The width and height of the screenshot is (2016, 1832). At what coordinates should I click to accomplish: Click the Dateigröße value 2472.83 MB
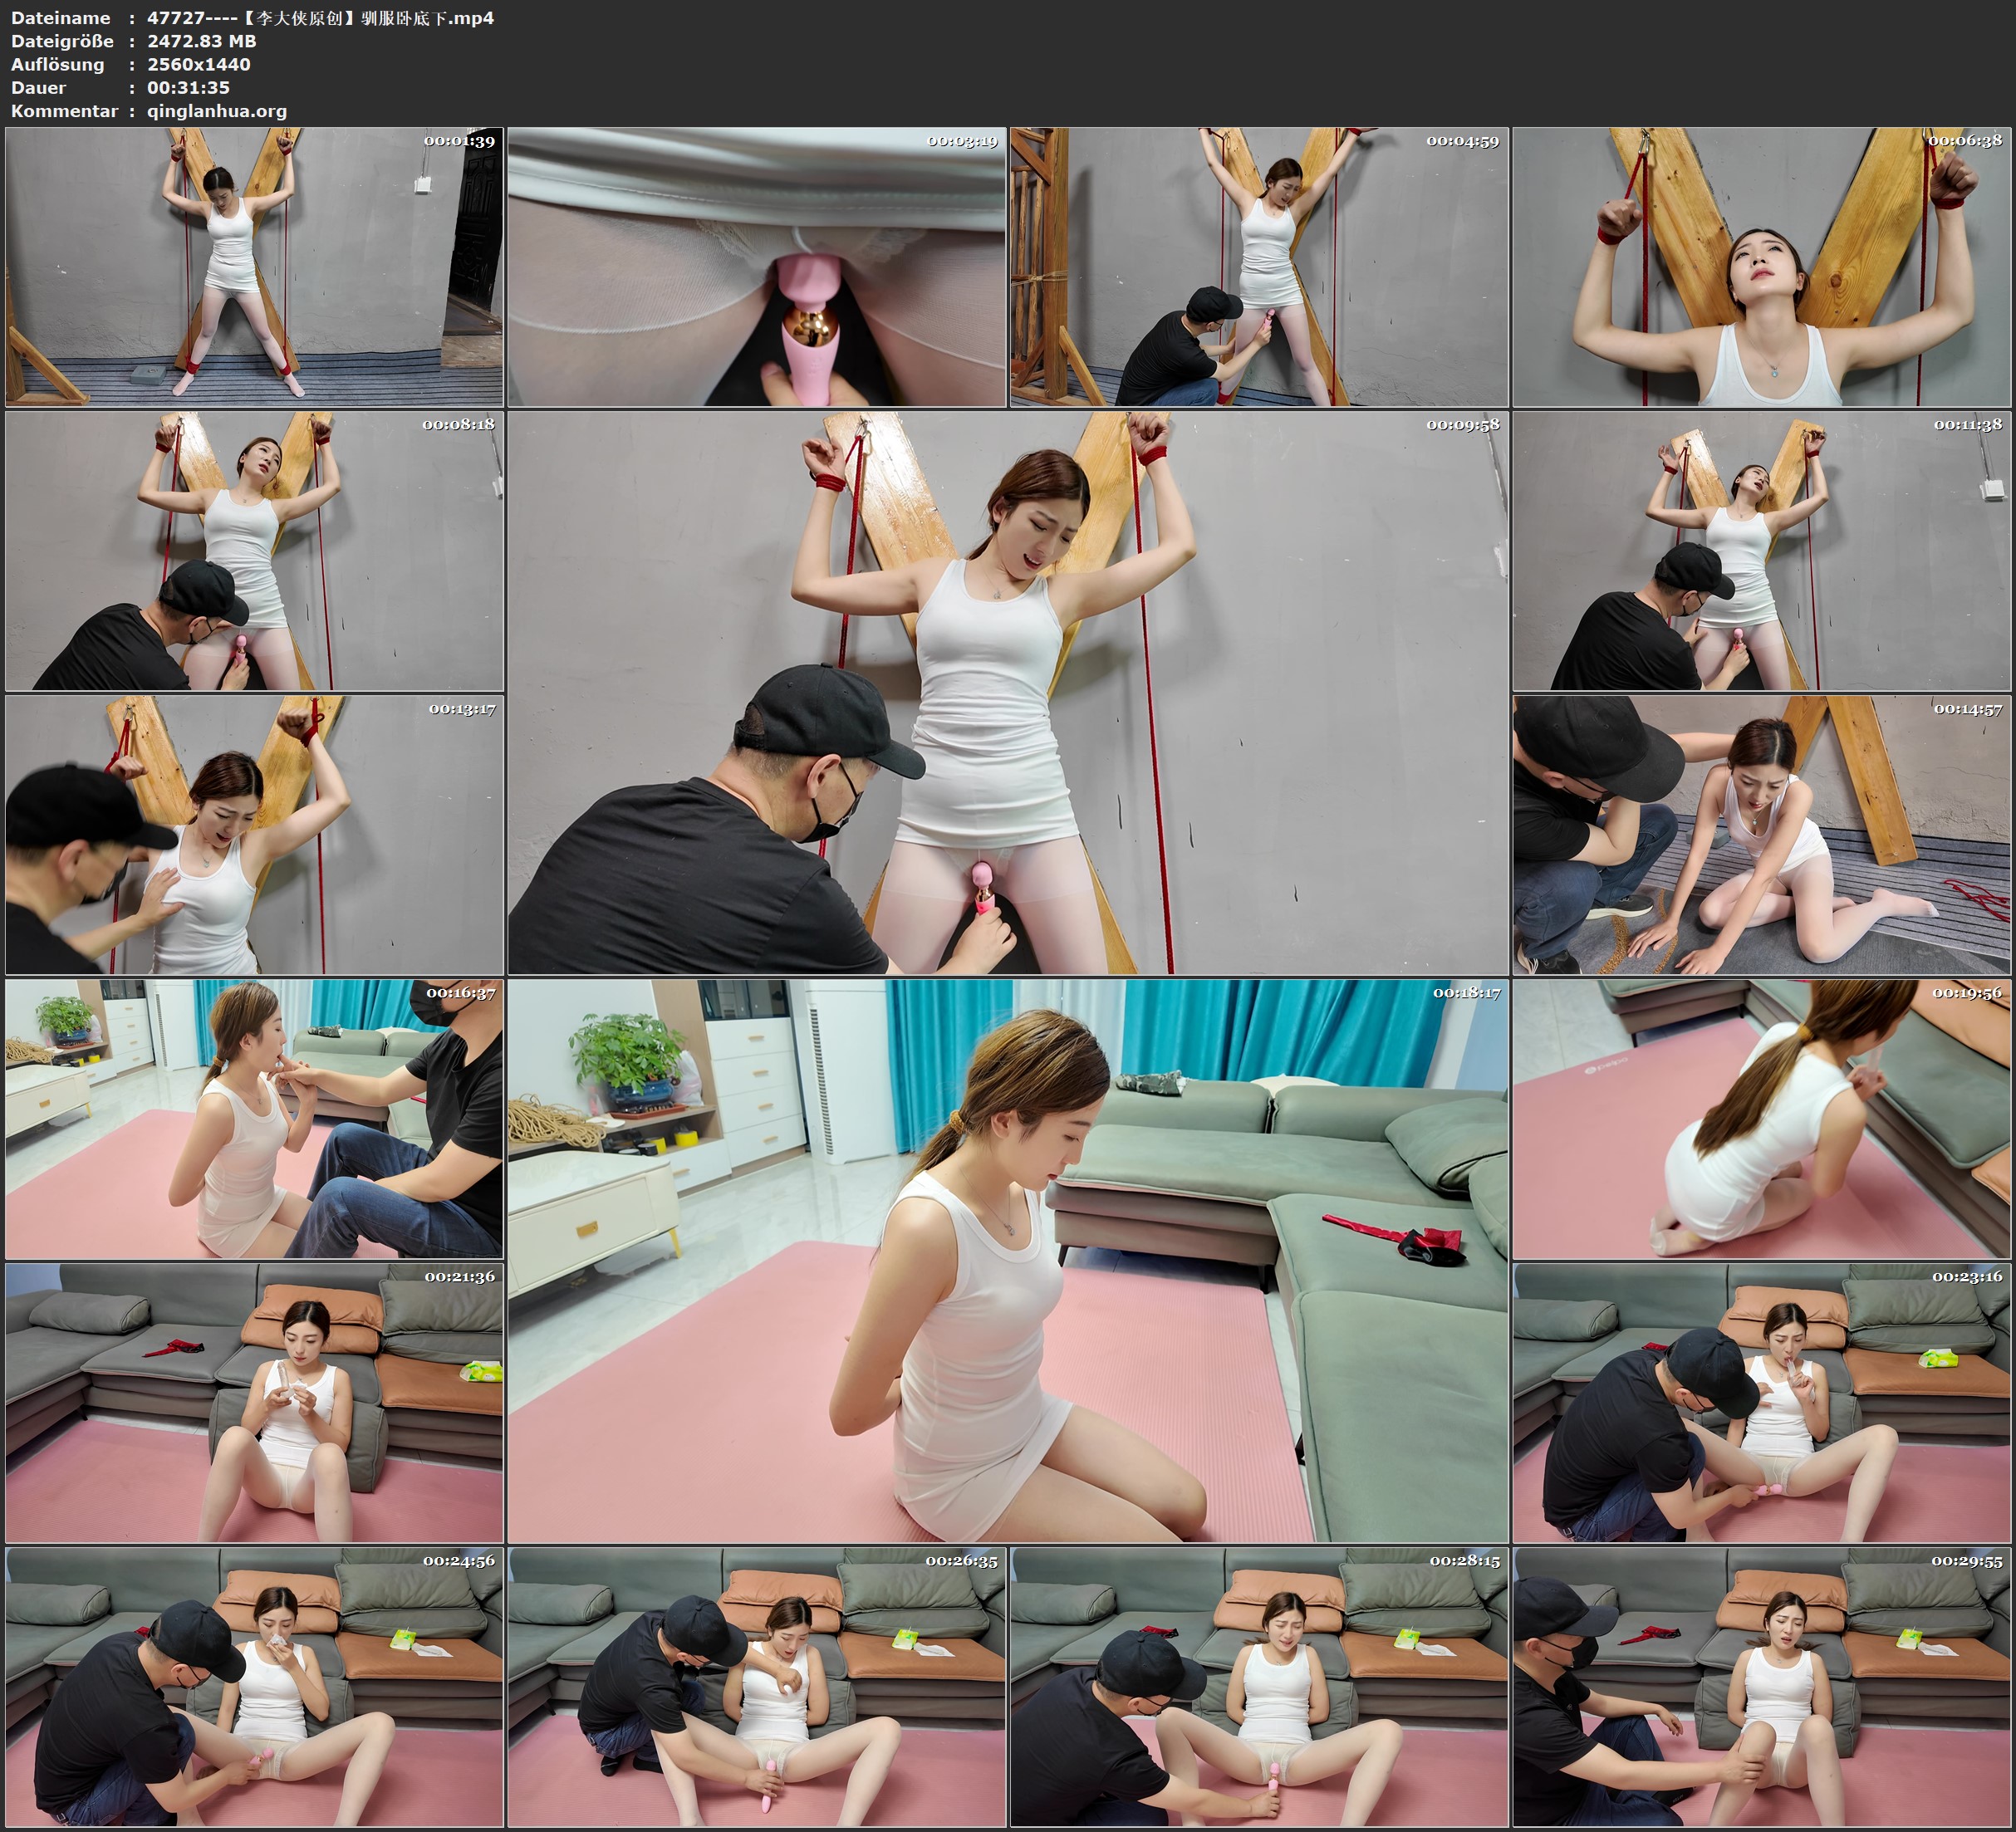pos(202,41)
